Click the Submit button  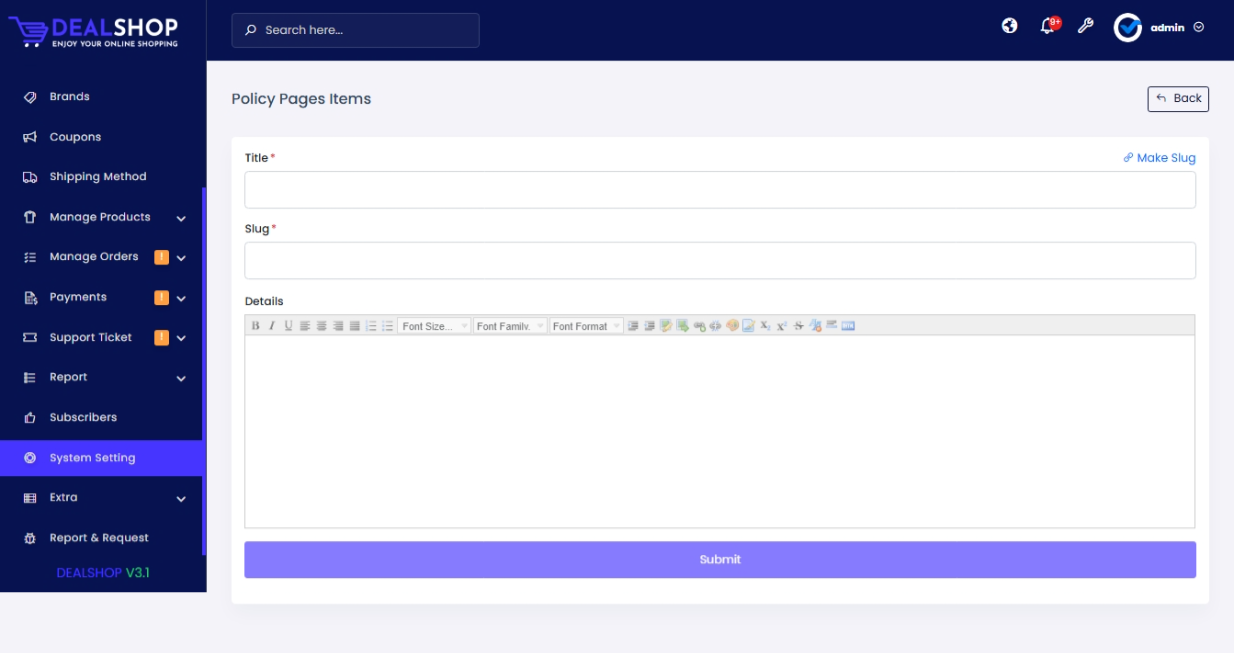click(x=719, y=560)
